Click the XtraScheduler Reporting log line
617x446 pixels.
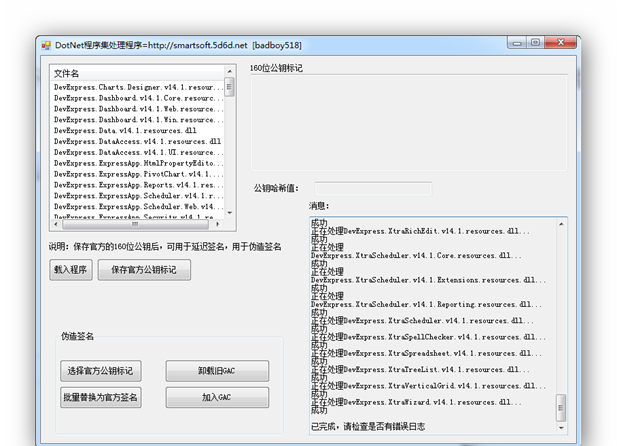click(x=426, y=305)
